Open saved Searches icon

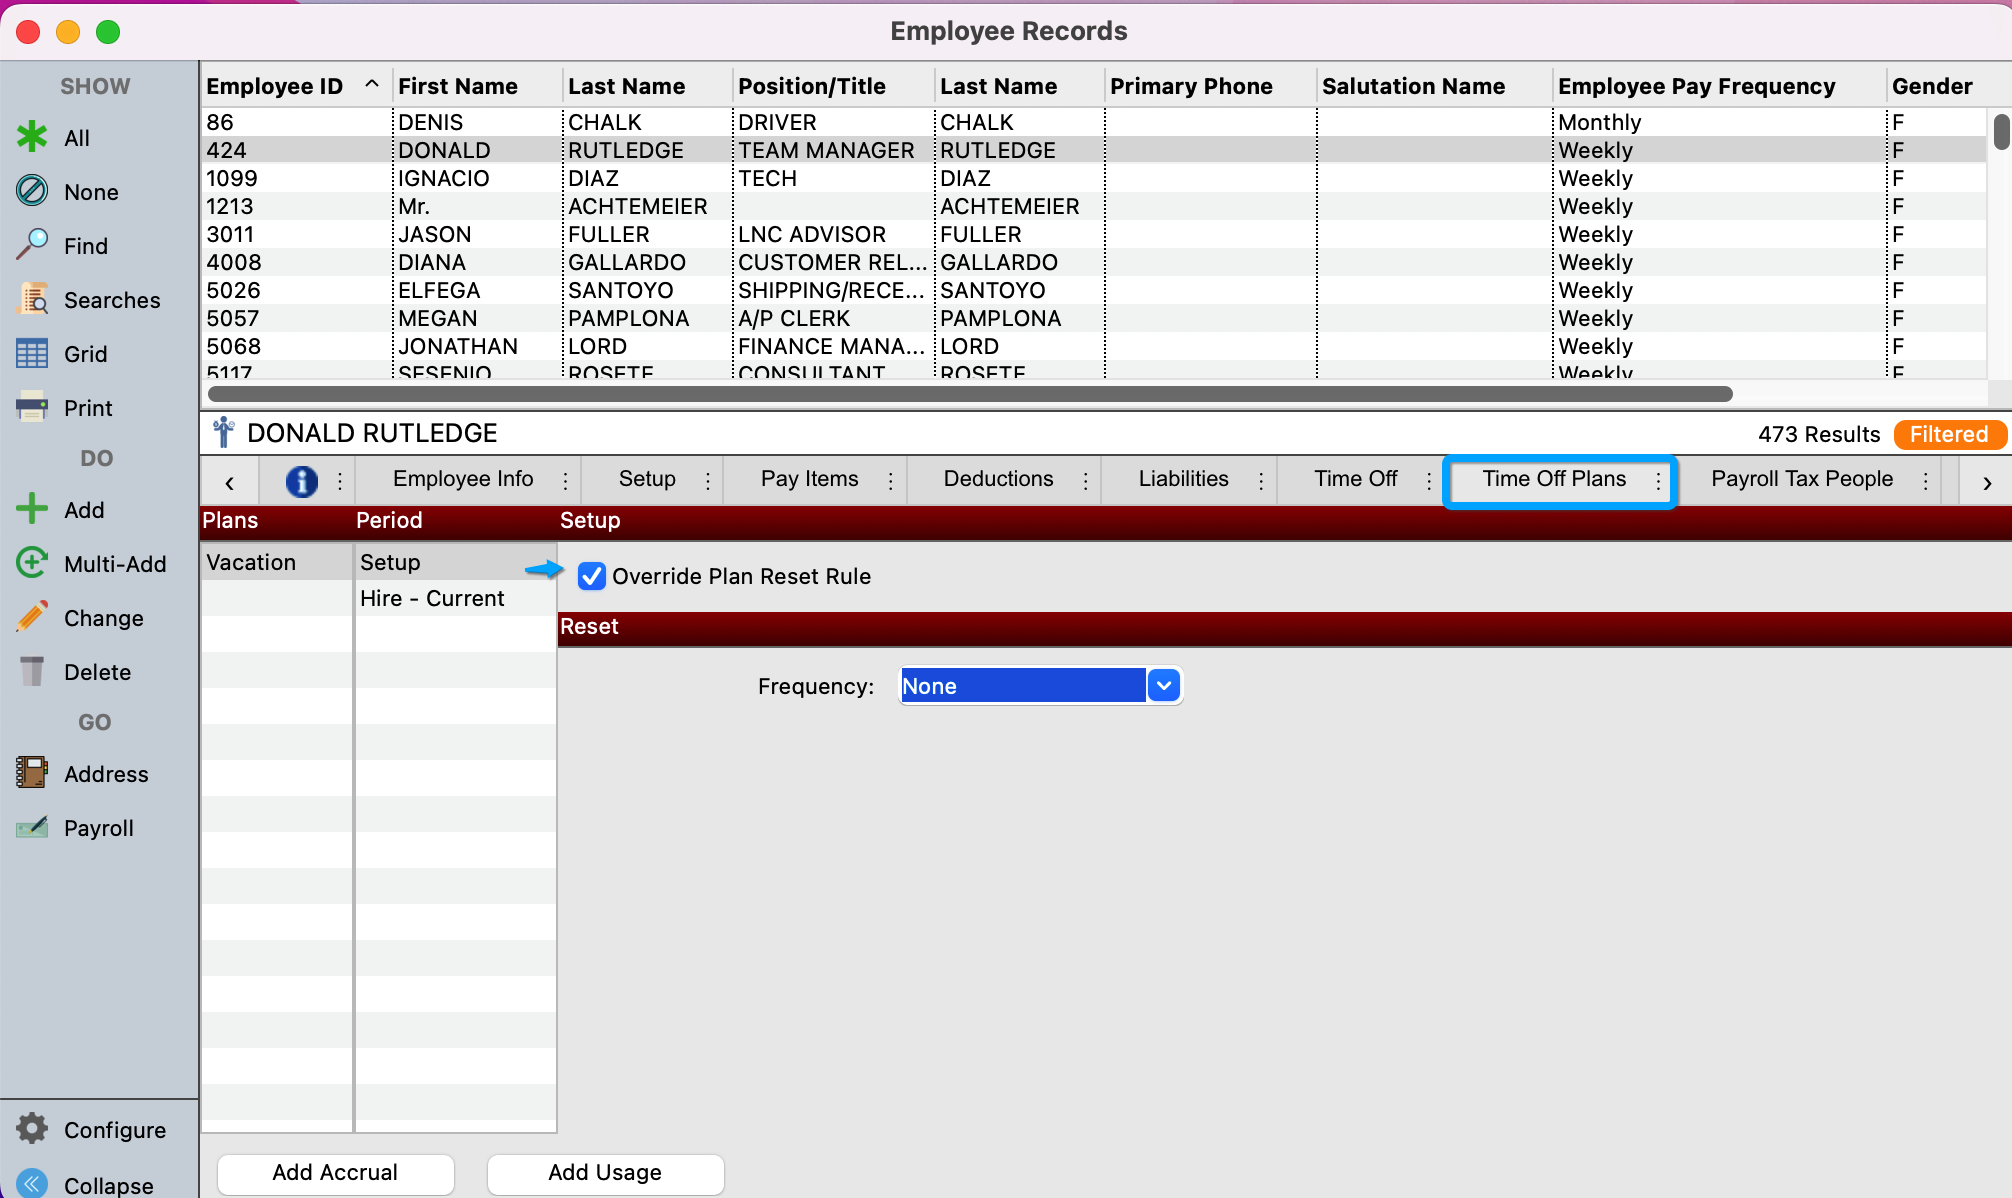tap(32, 299)
